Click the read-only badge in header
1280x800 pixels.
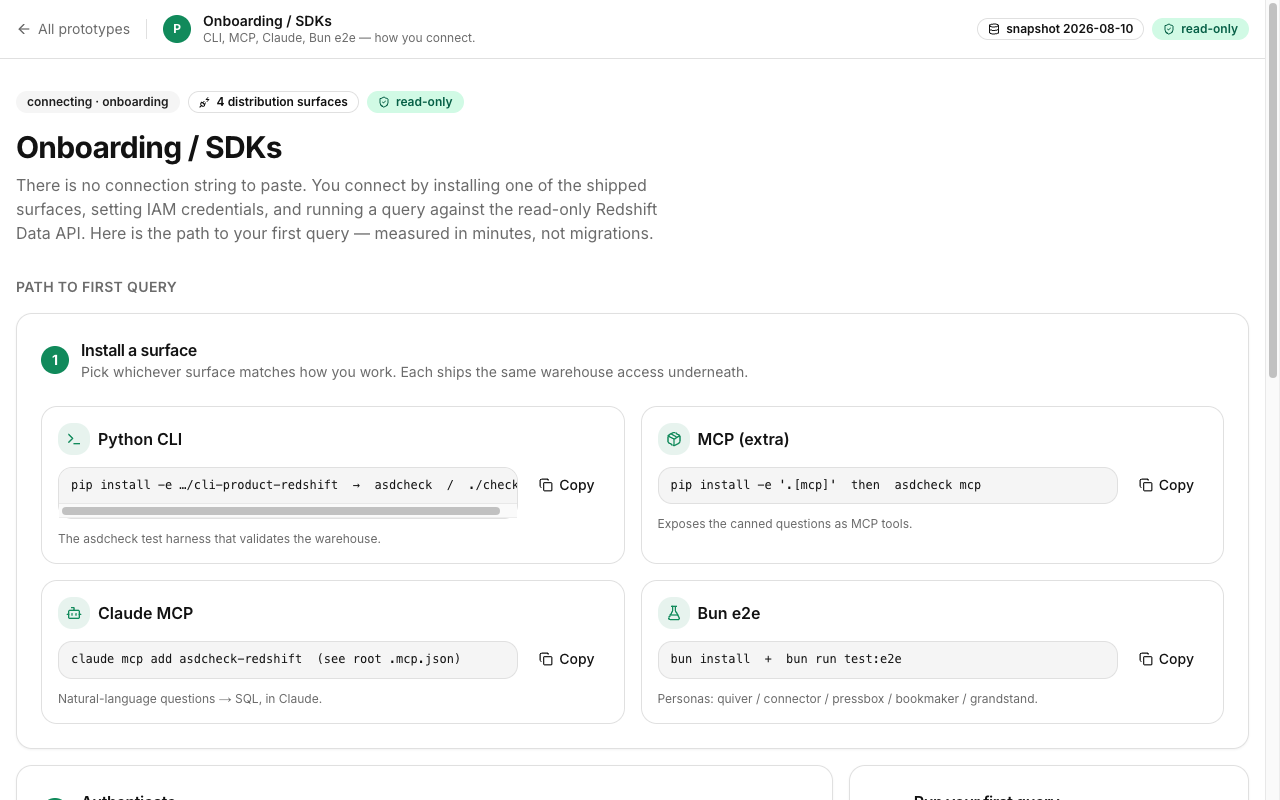click(1200, 29)
